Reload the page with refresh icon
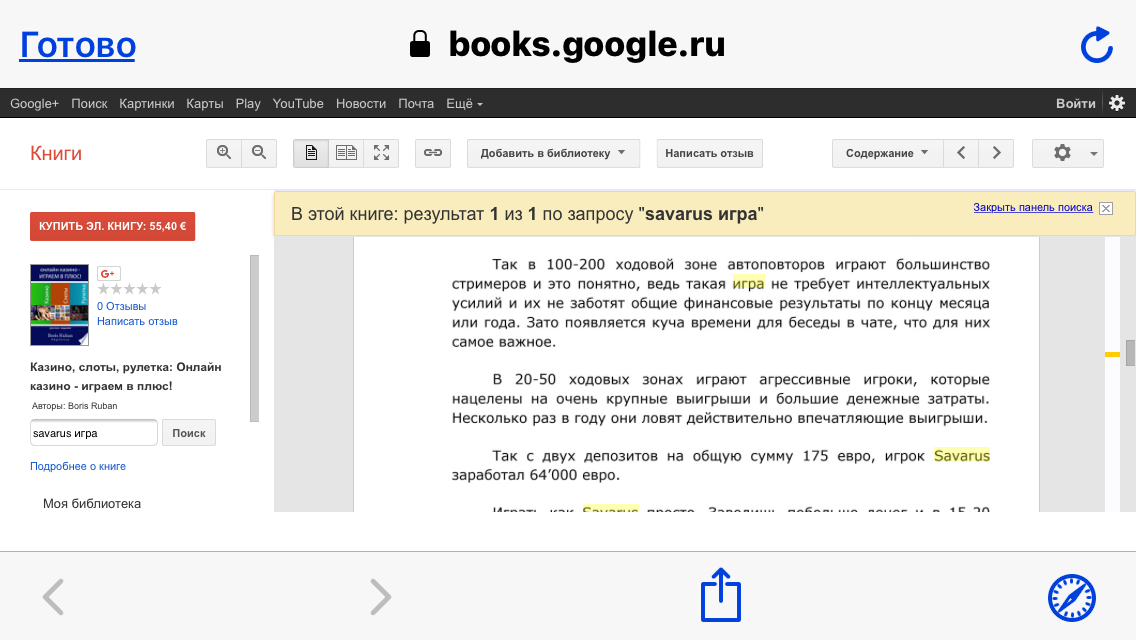 (x=1096, y=45)
